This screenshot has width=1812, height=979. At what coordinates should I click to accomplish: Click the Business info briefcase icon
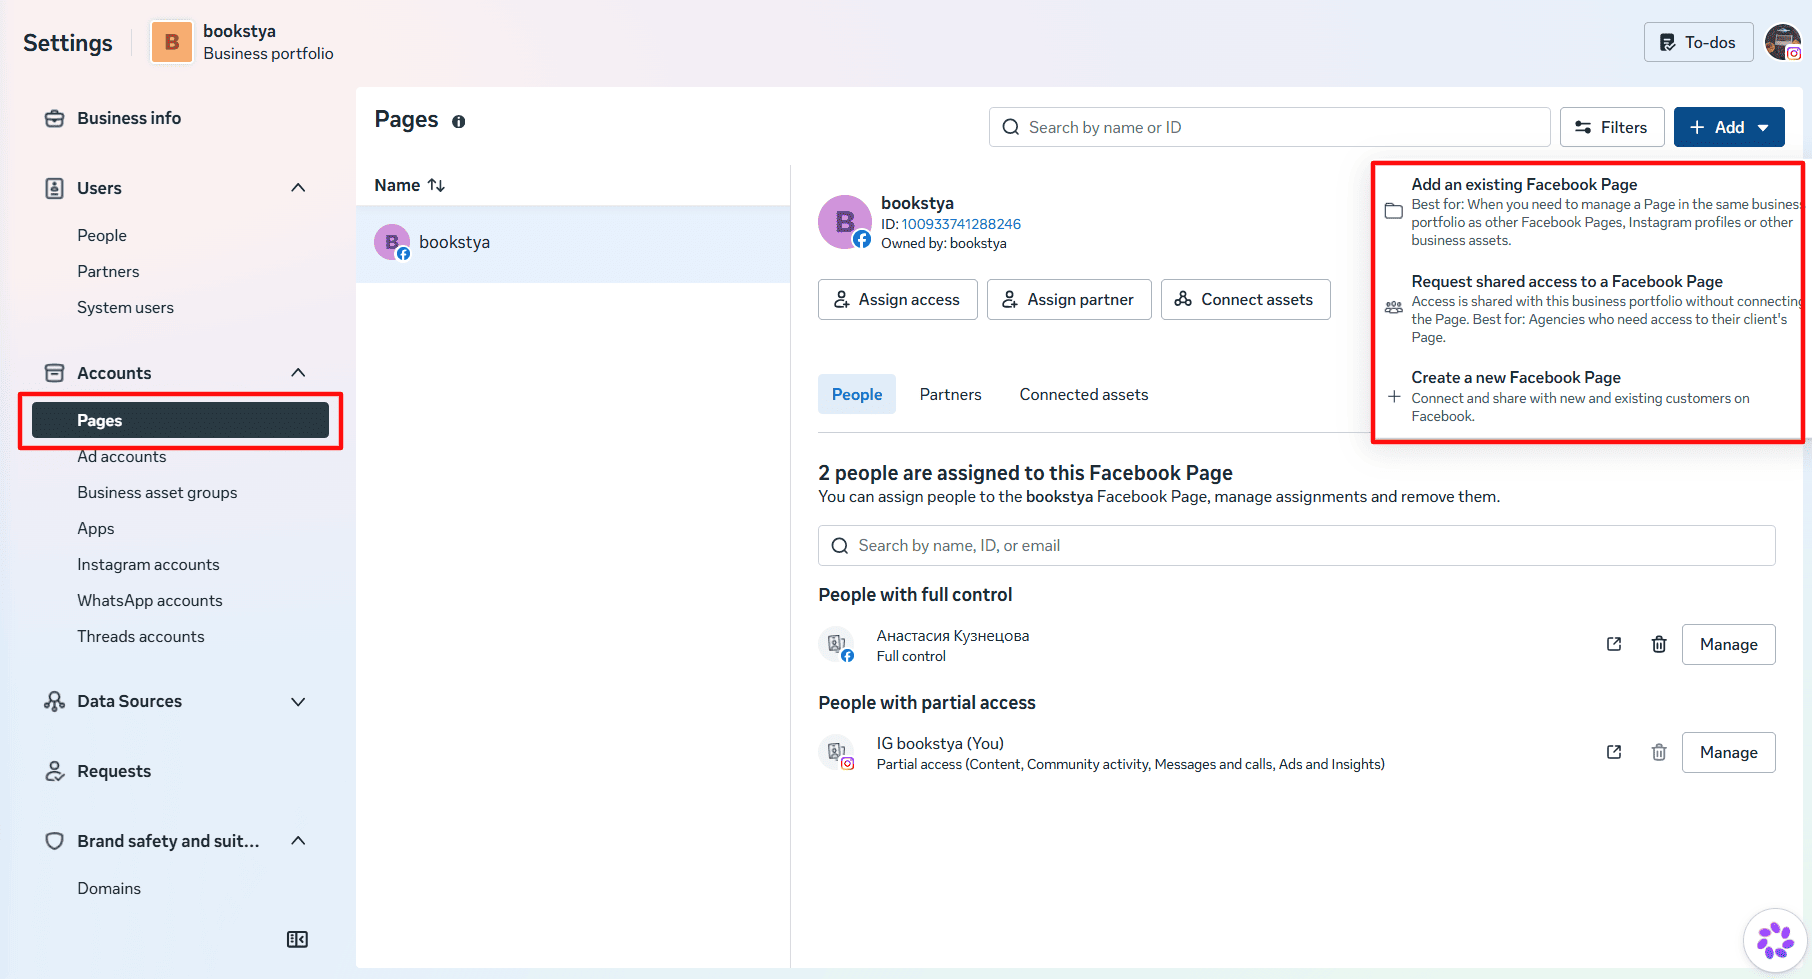pyautogui.click(x=54, y=118)
